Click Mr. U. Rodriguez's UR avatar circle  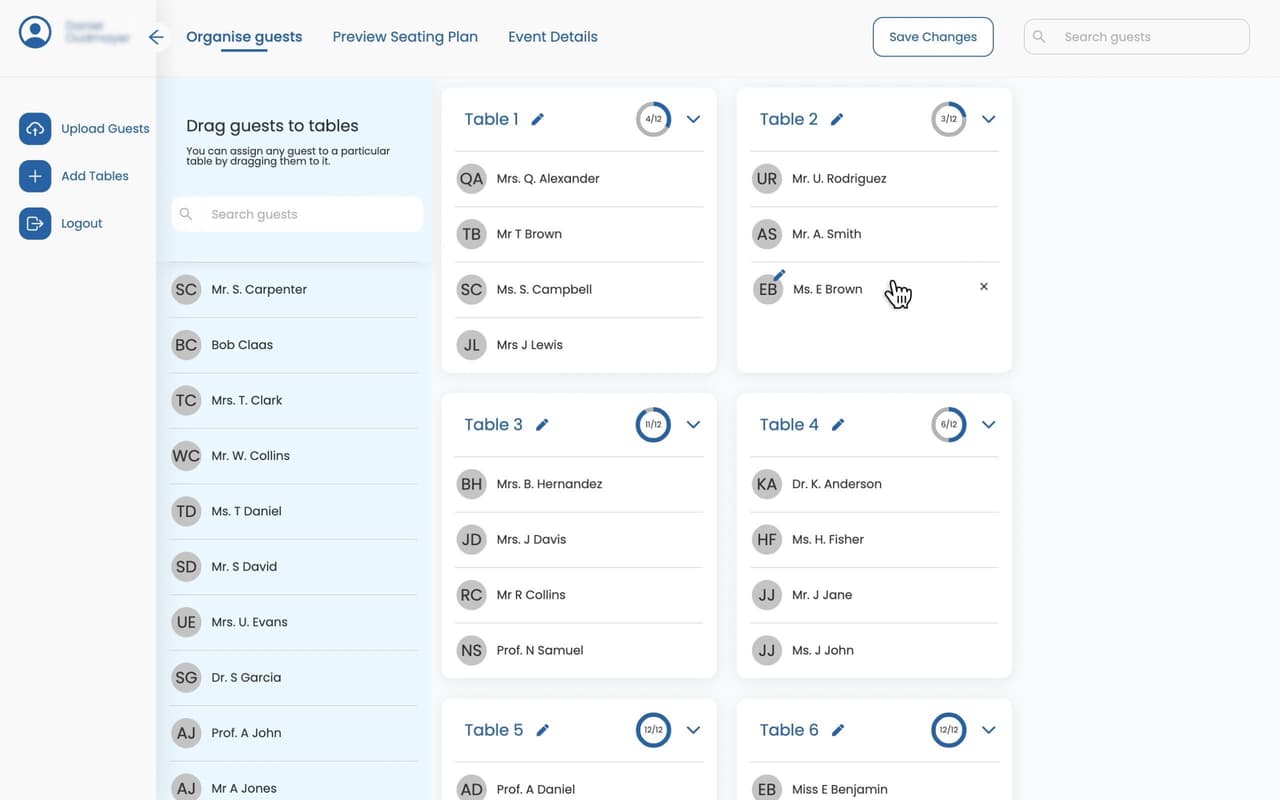pos(766,178)
